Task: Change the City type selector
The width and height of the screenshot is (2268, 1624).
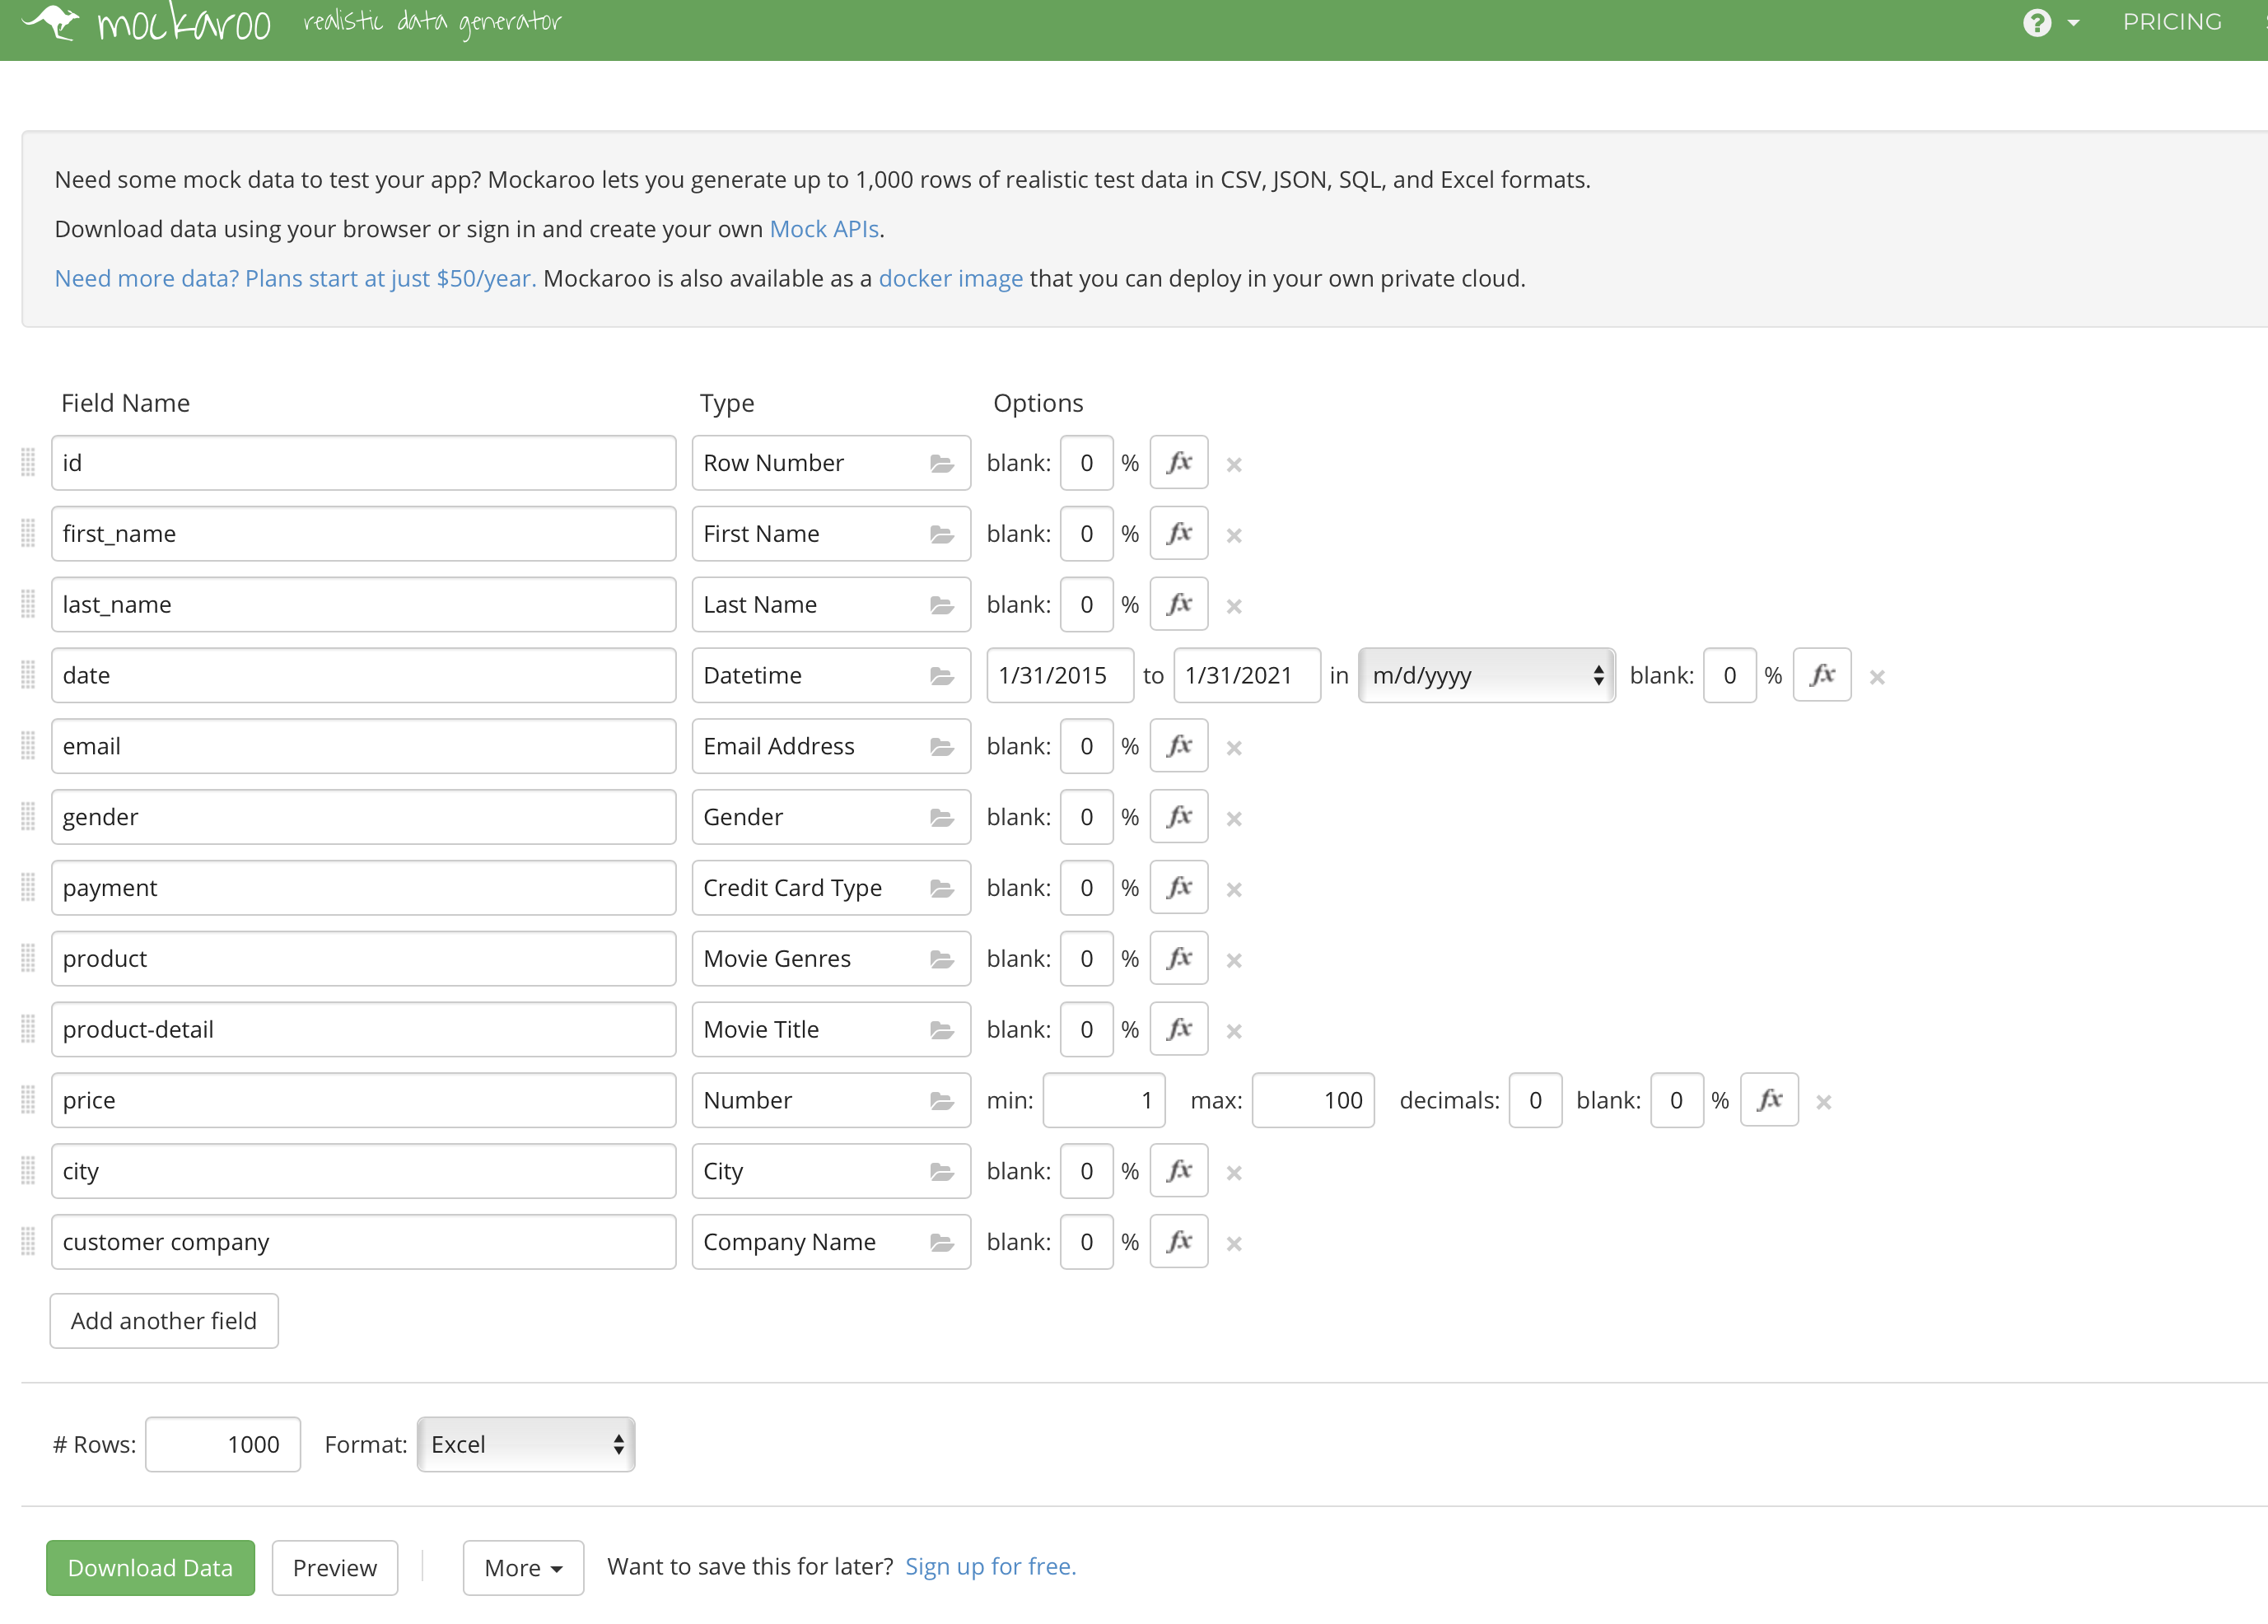Action: point(831,1171)
